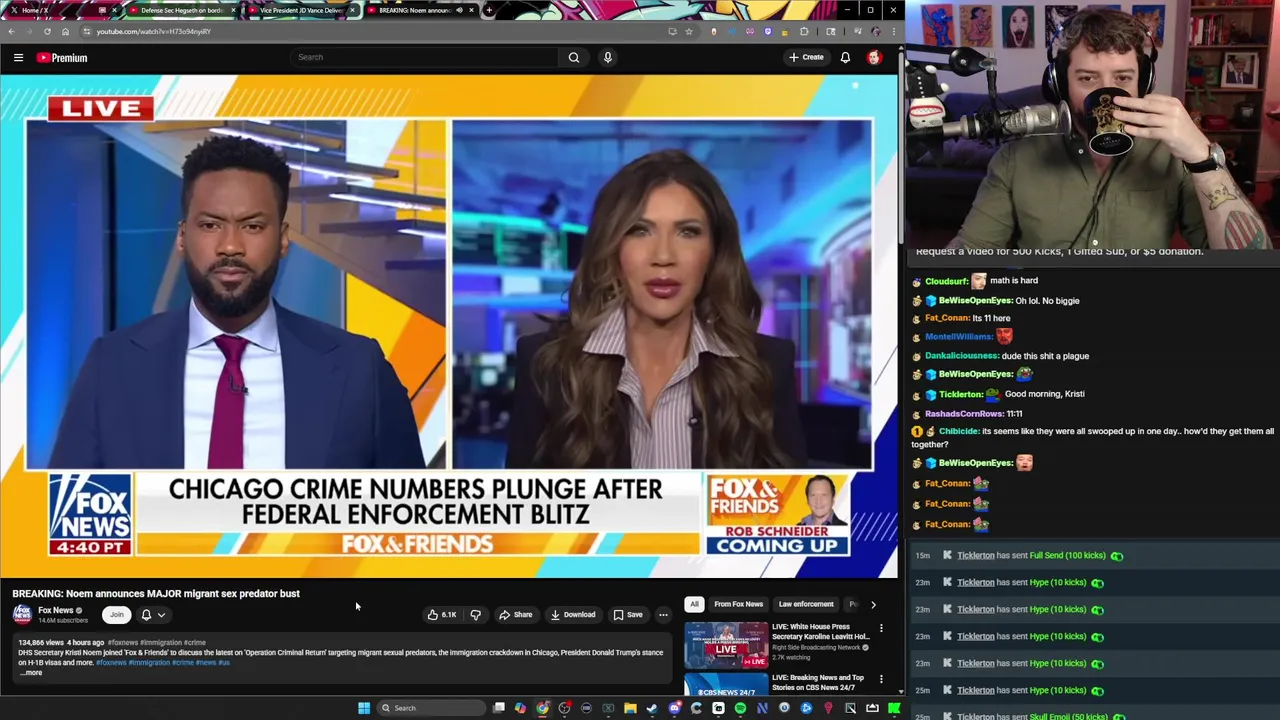
Task: Open File Explorer from the taskbar
Action: click(x=630, y=708)
